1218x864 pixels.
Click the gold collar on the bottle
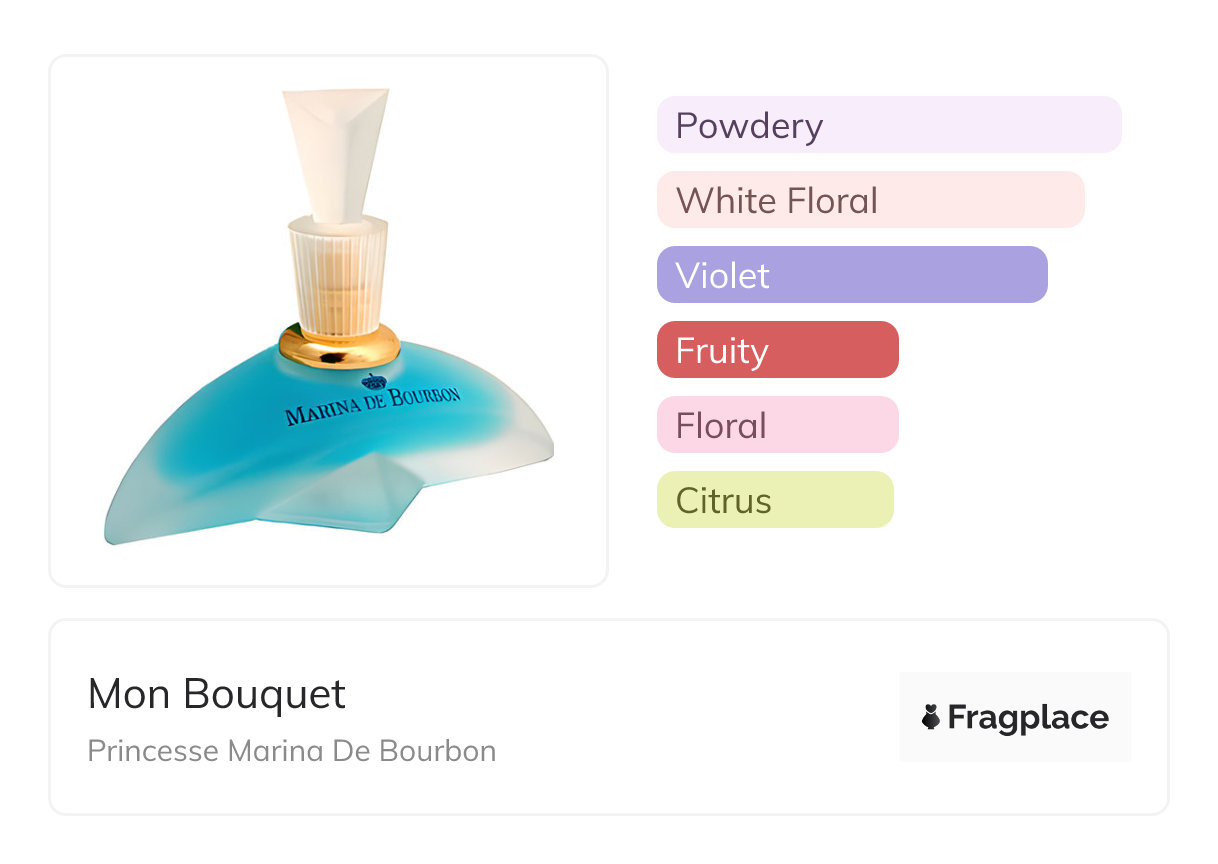coord(340,346)
